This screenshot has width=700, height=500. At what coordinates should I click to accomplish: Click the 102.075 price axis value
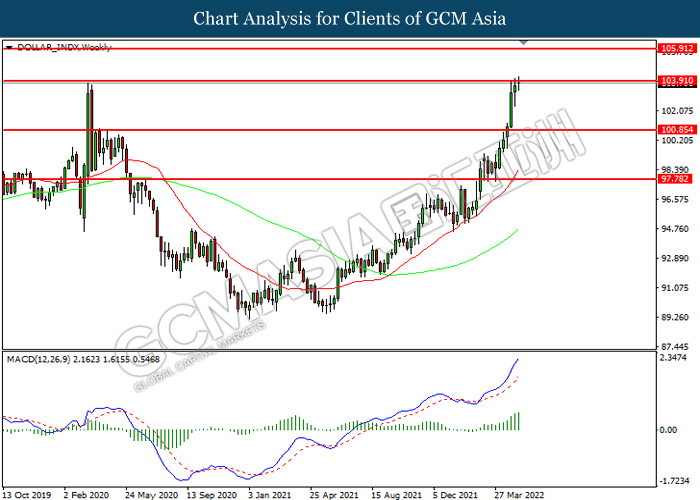(677, 111)
